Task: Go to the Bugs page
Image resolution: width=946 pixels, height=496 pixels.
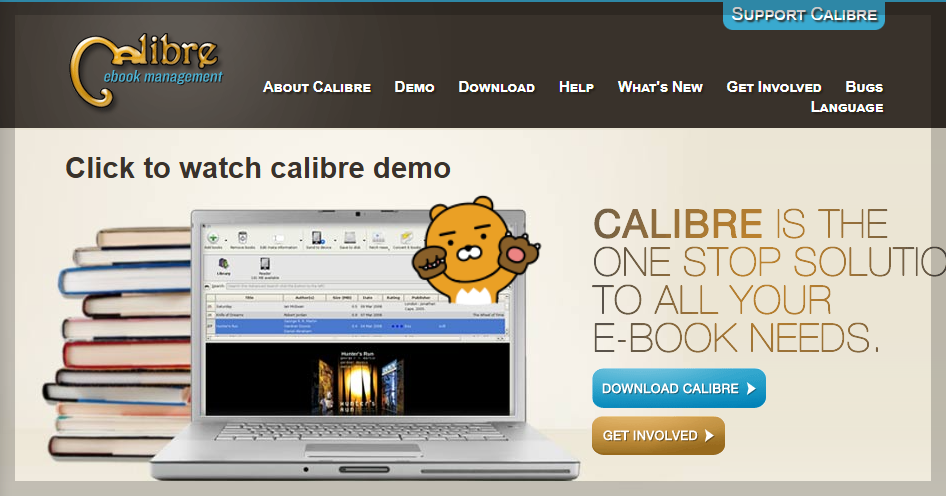Action: 864,87
